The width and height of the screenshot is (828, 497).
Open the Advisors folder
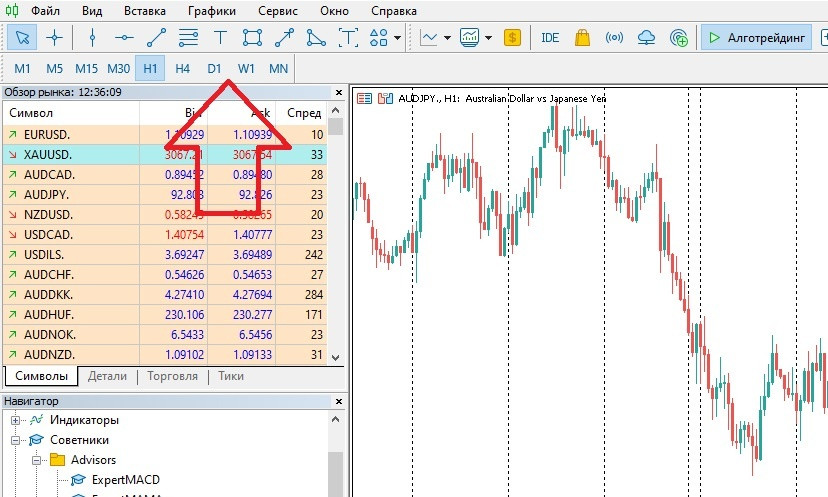[x=93, y=460]
